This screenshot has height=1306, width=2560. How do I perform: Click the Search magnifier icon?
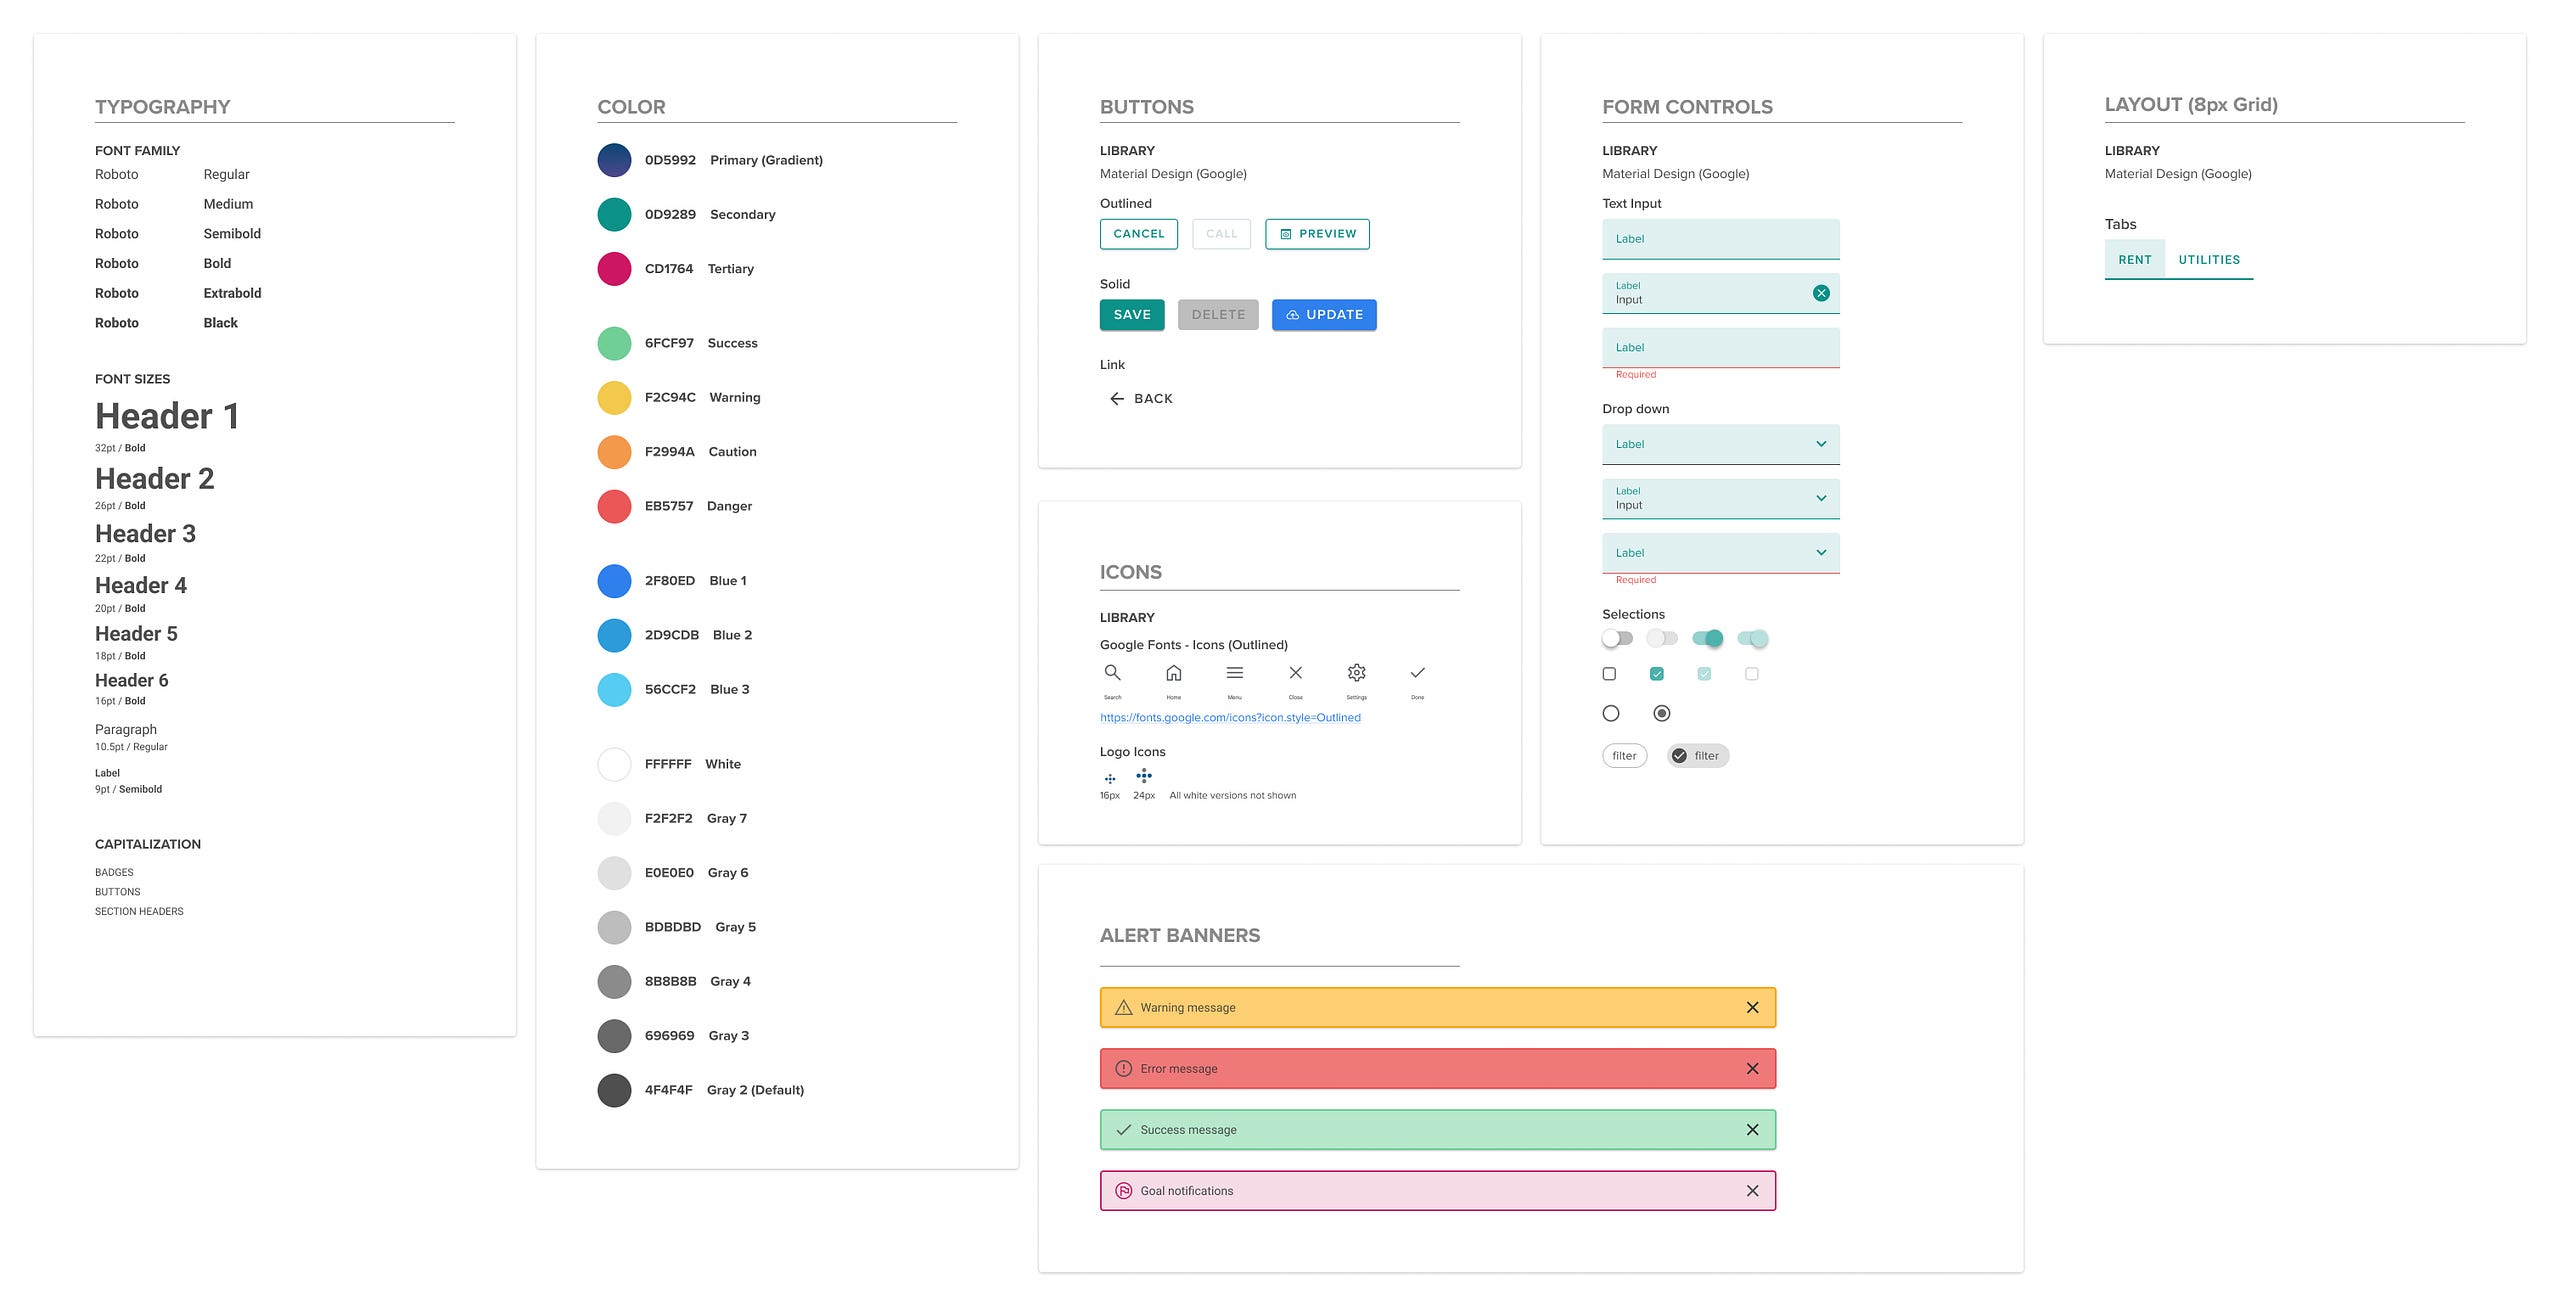coord(1112,673)
